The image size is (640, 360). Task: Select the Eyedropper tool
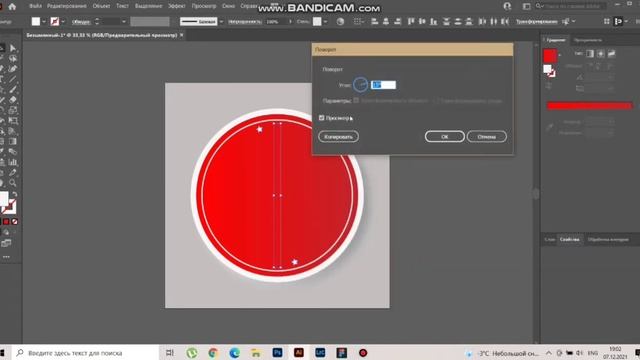(x=13, y=173)
